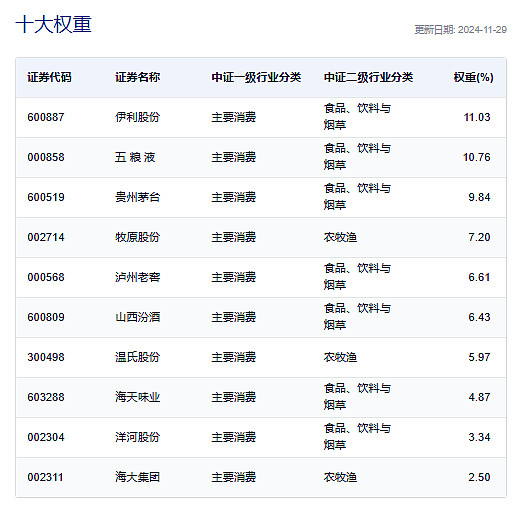This screenshot has width=517, height=510.
Task: Select security code 000568
Action: pos(46,277)
